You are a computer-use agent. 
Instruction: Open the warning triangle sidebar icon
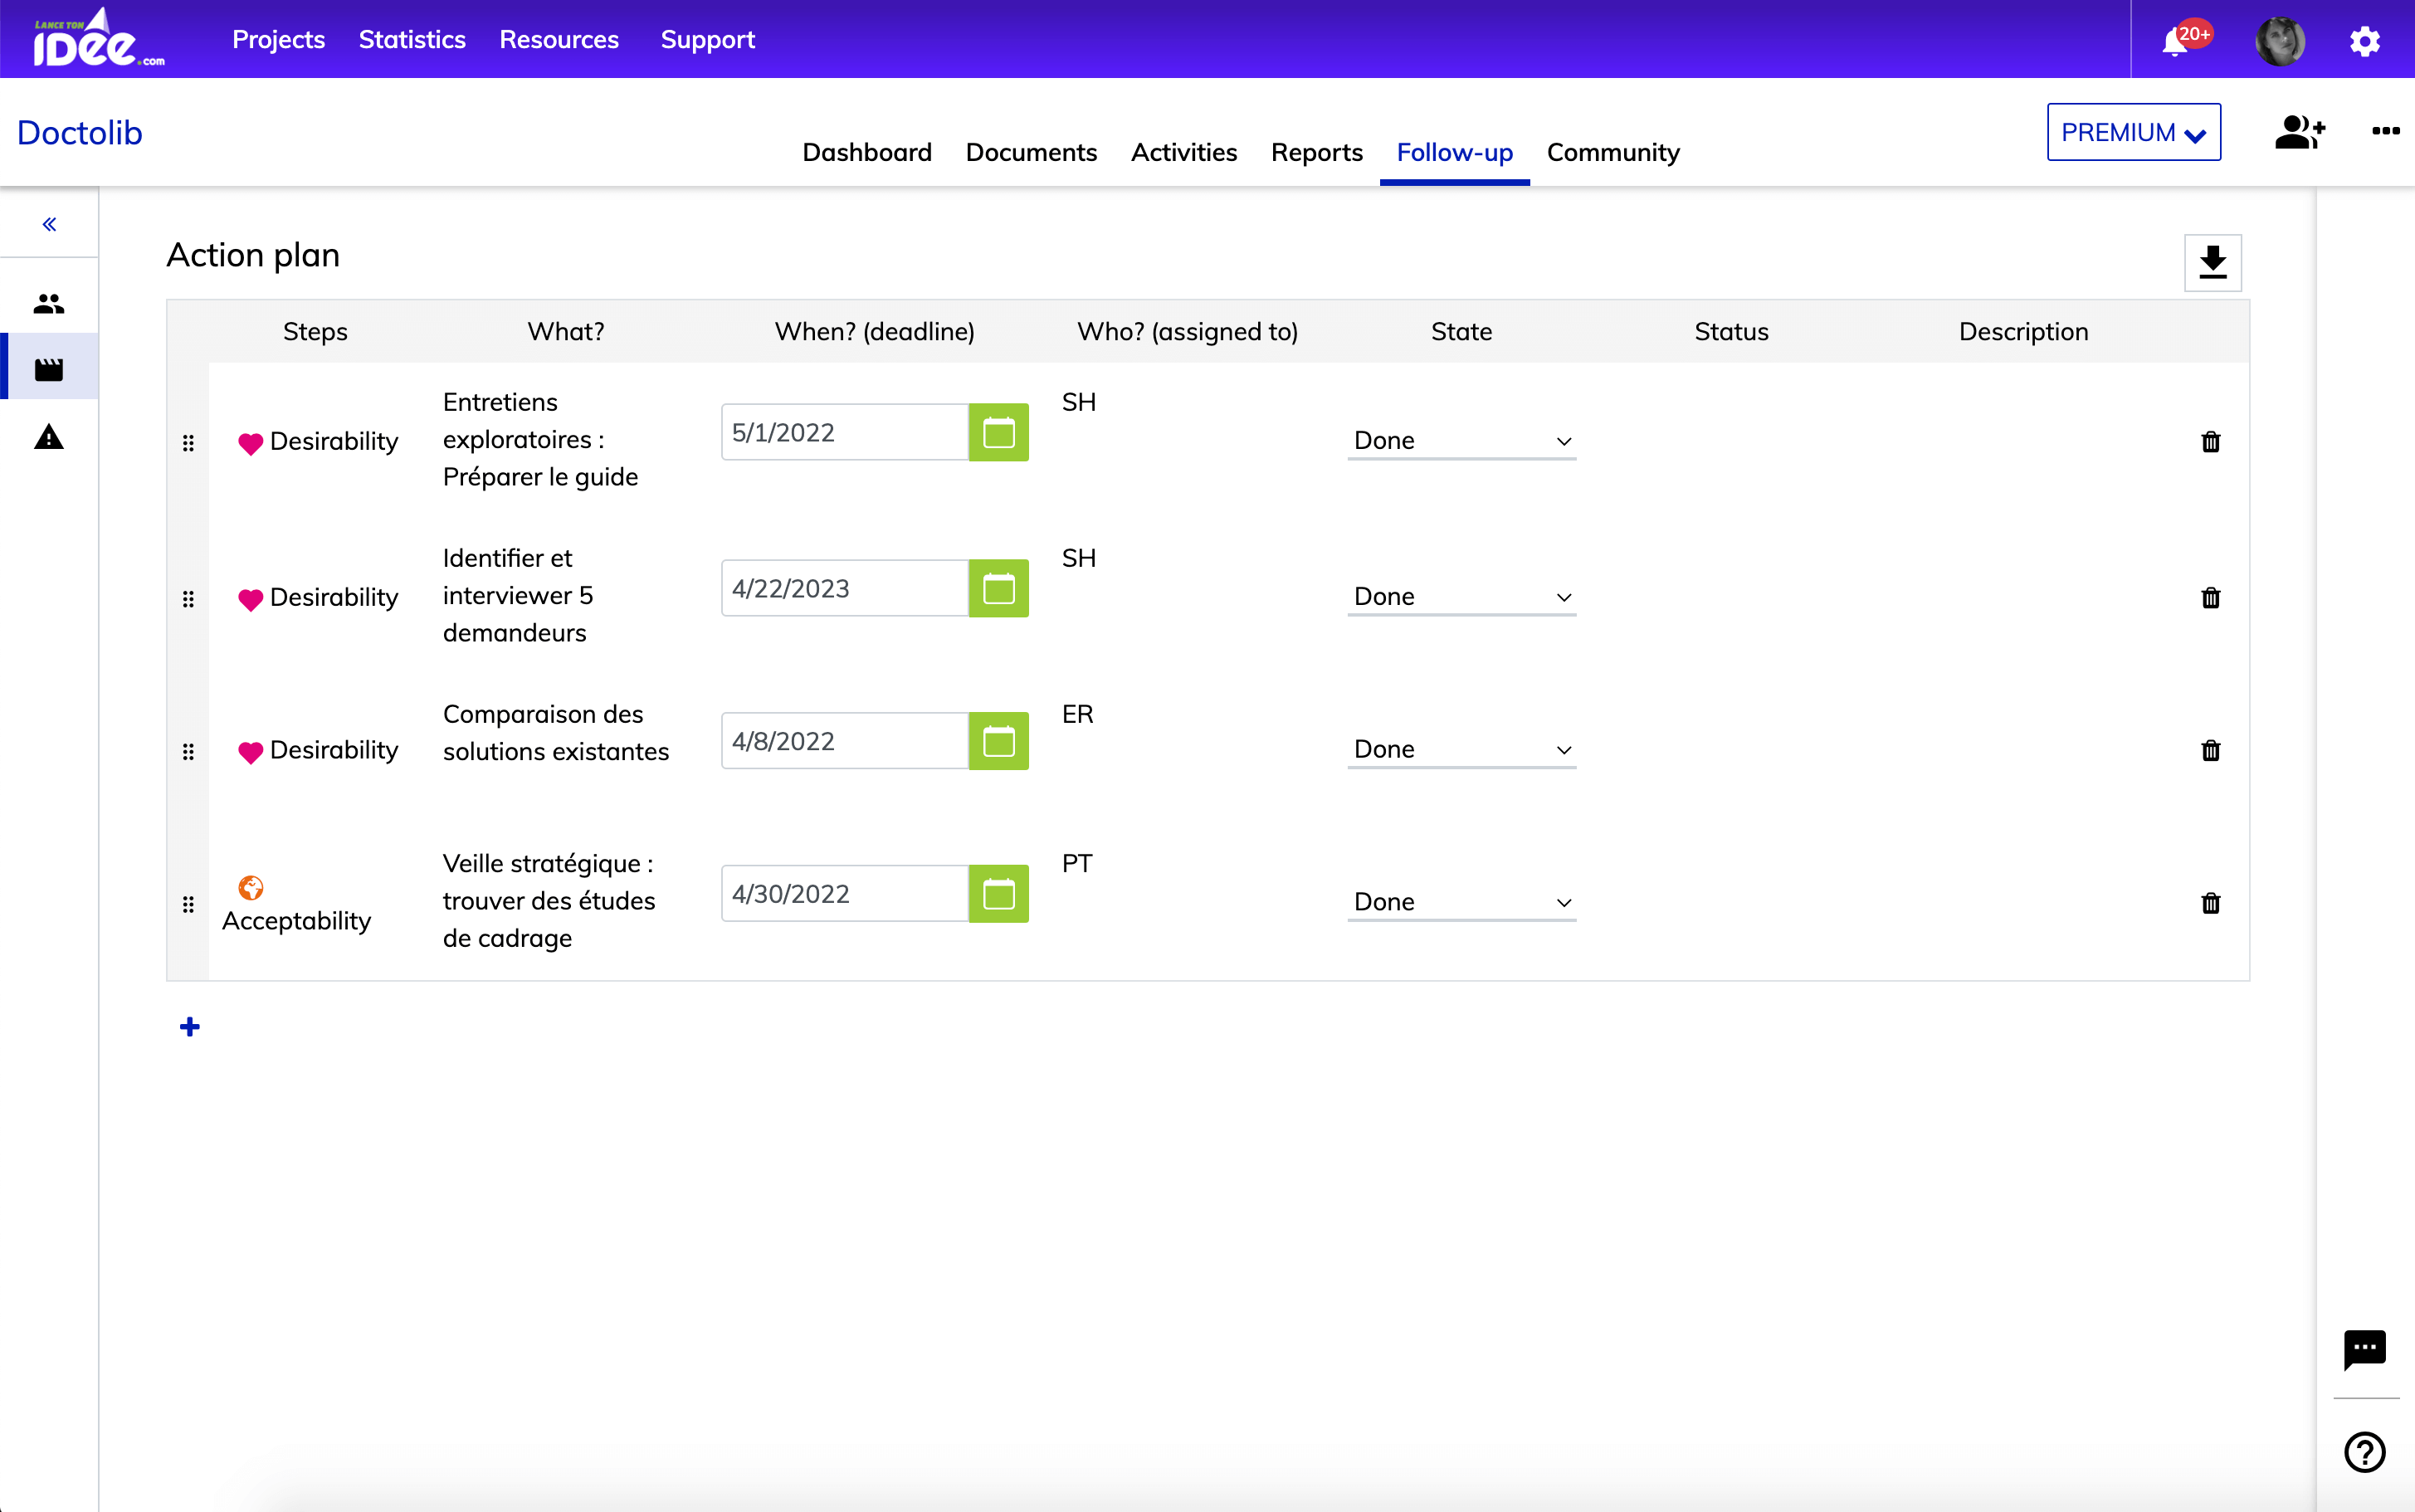coord(49,437)
